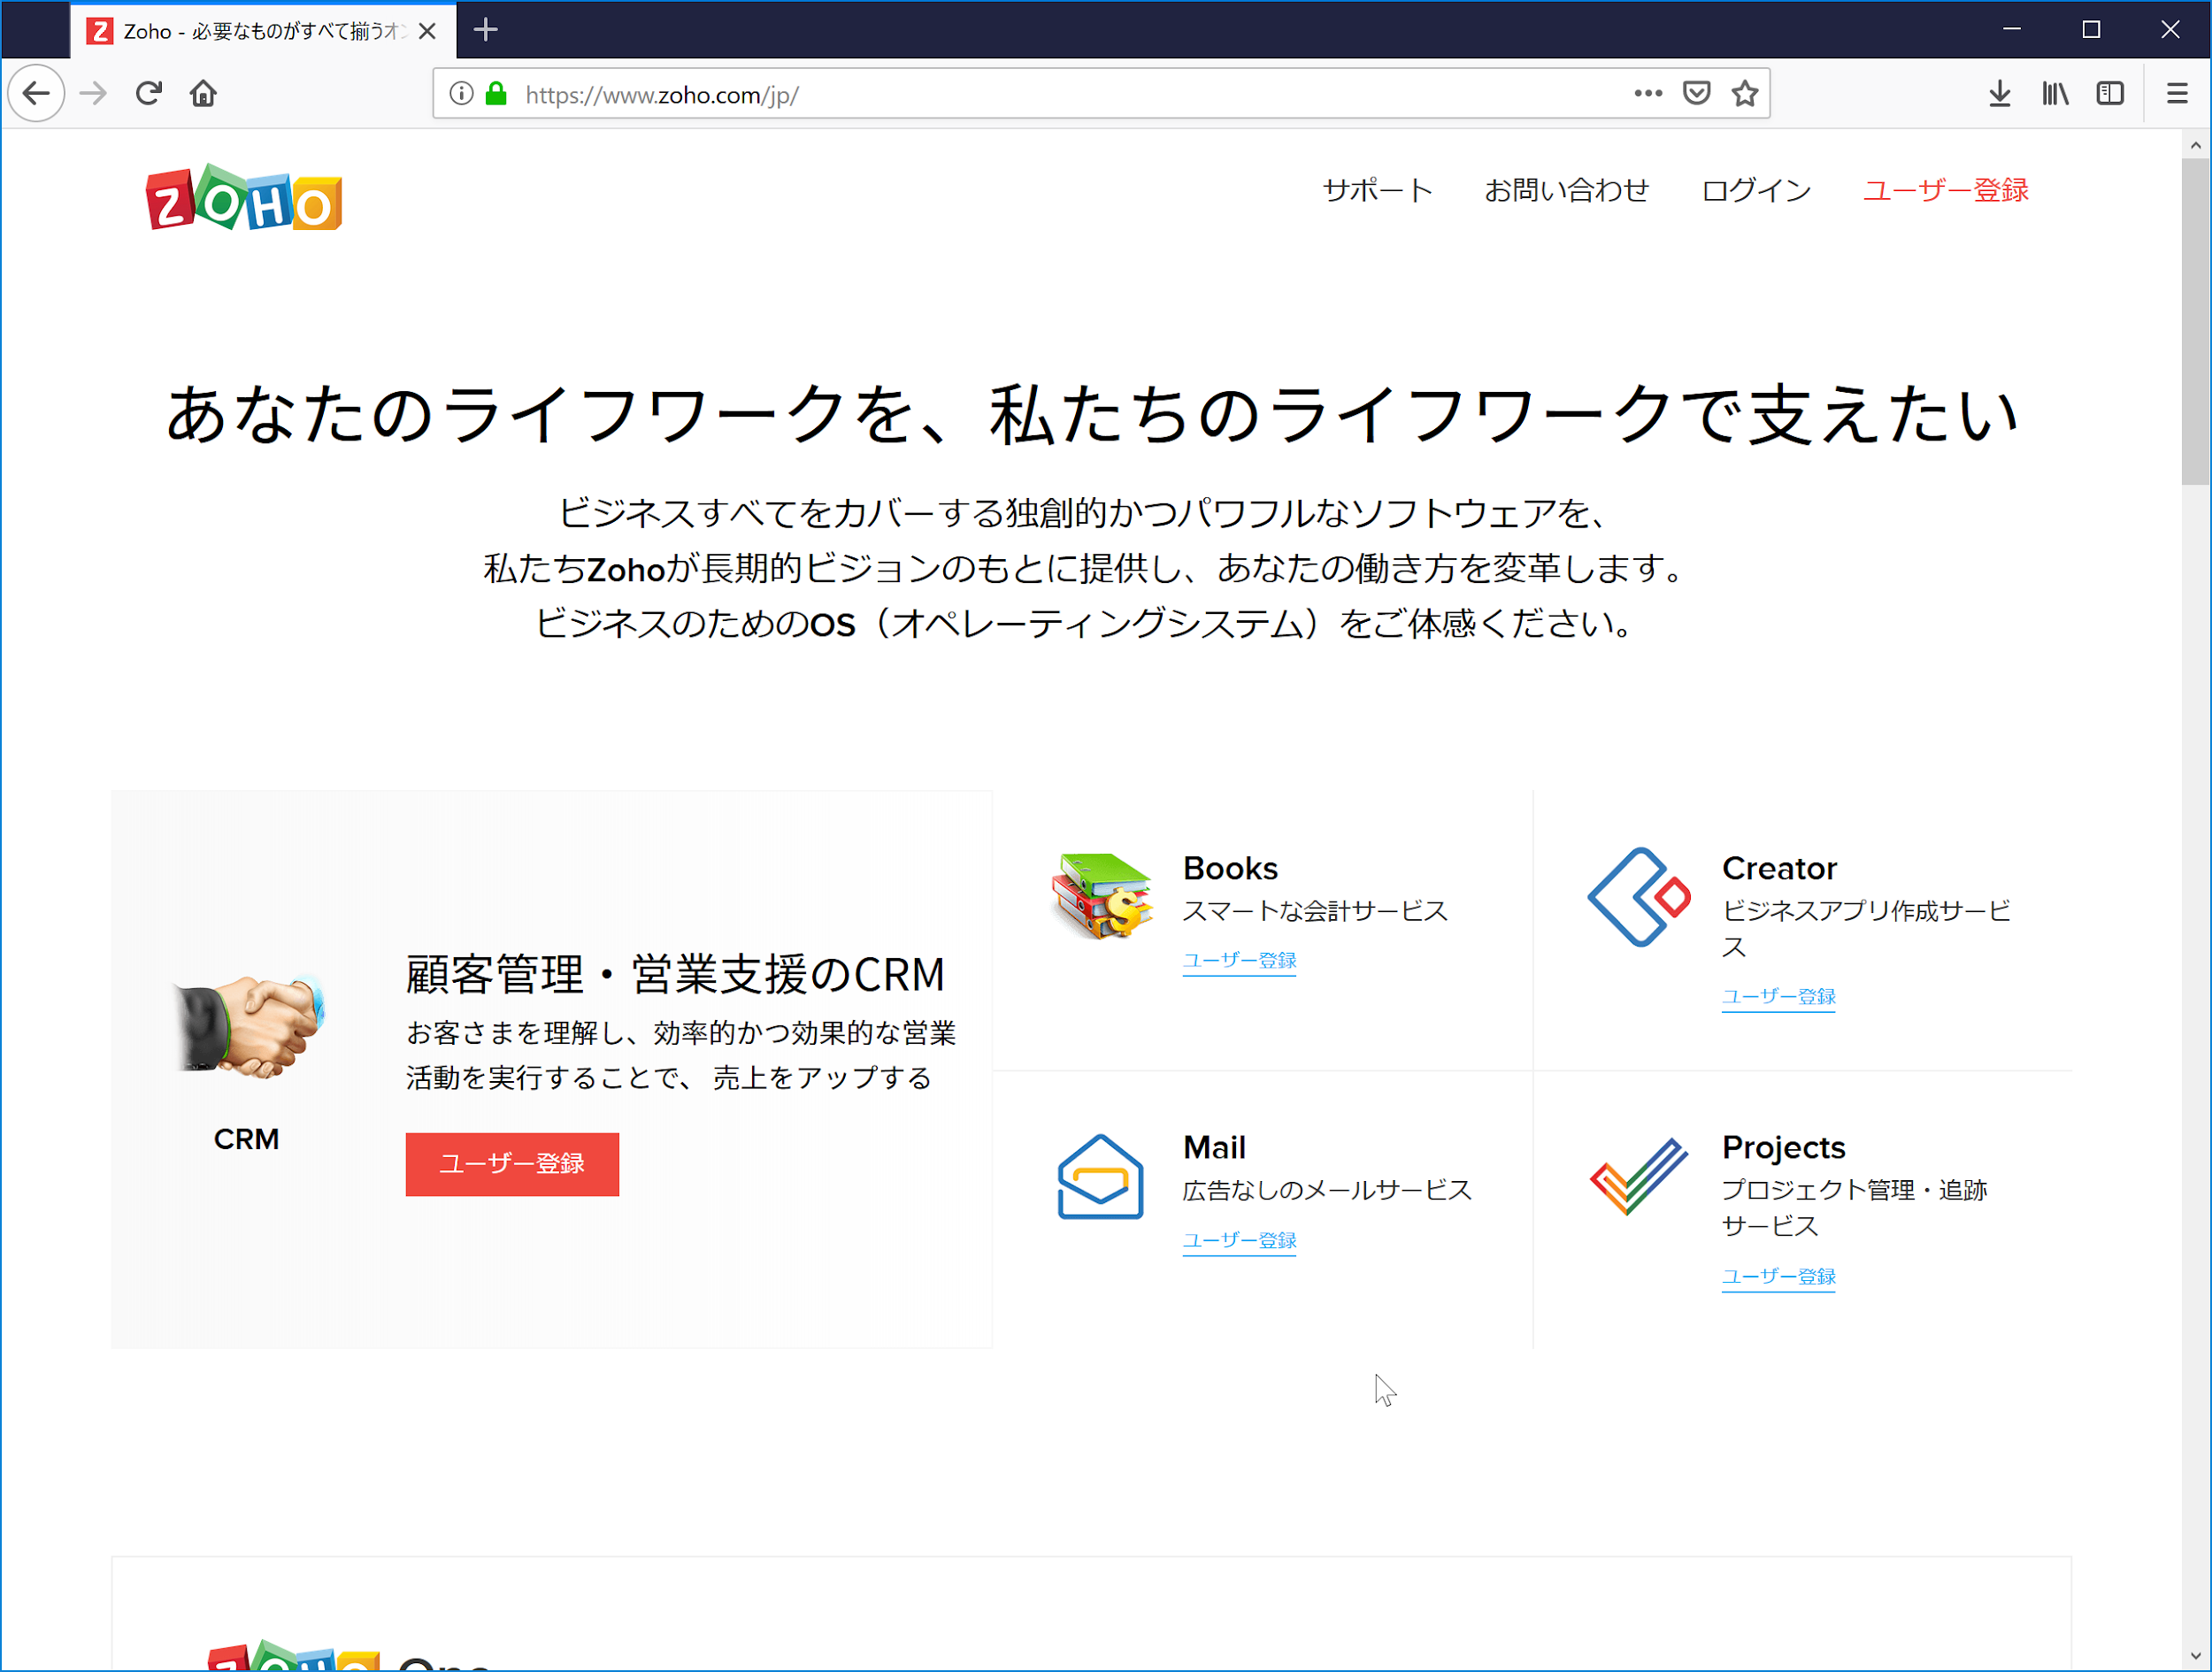The image size is (2212, 1672).
Task: Click the Books heading
Action: pyautogui.click(x=1230, y=868)
